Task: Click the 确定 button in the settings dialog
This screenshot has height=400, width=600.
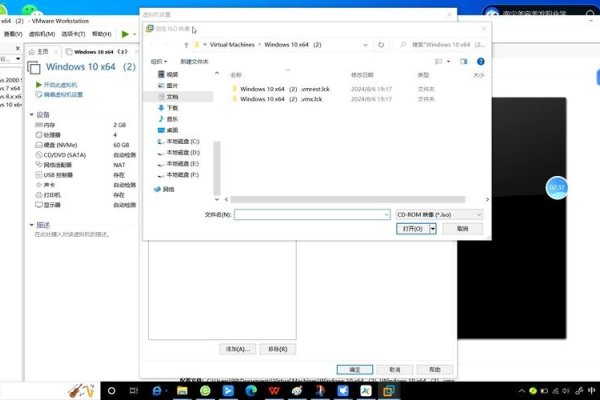Action: (x=355, y=370)
